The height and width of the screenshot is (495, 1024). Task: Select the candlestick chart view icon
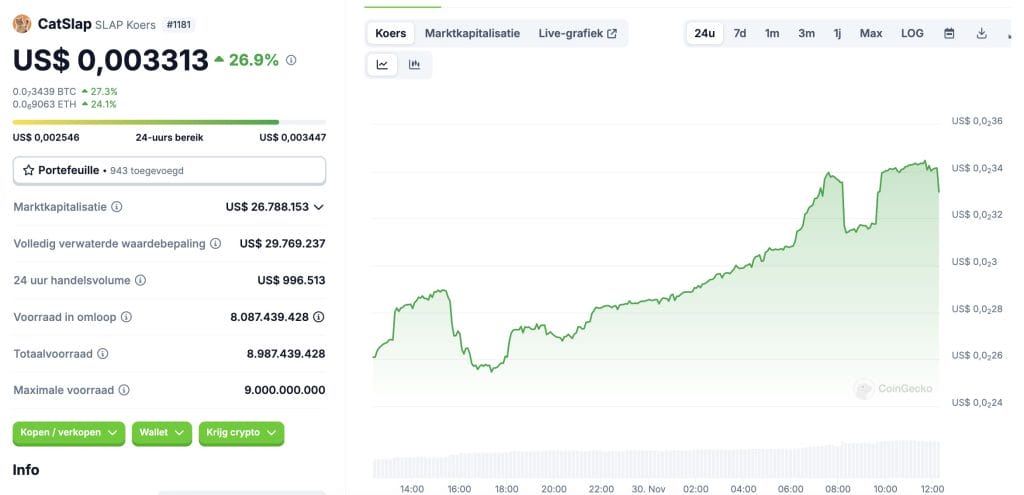414,65
